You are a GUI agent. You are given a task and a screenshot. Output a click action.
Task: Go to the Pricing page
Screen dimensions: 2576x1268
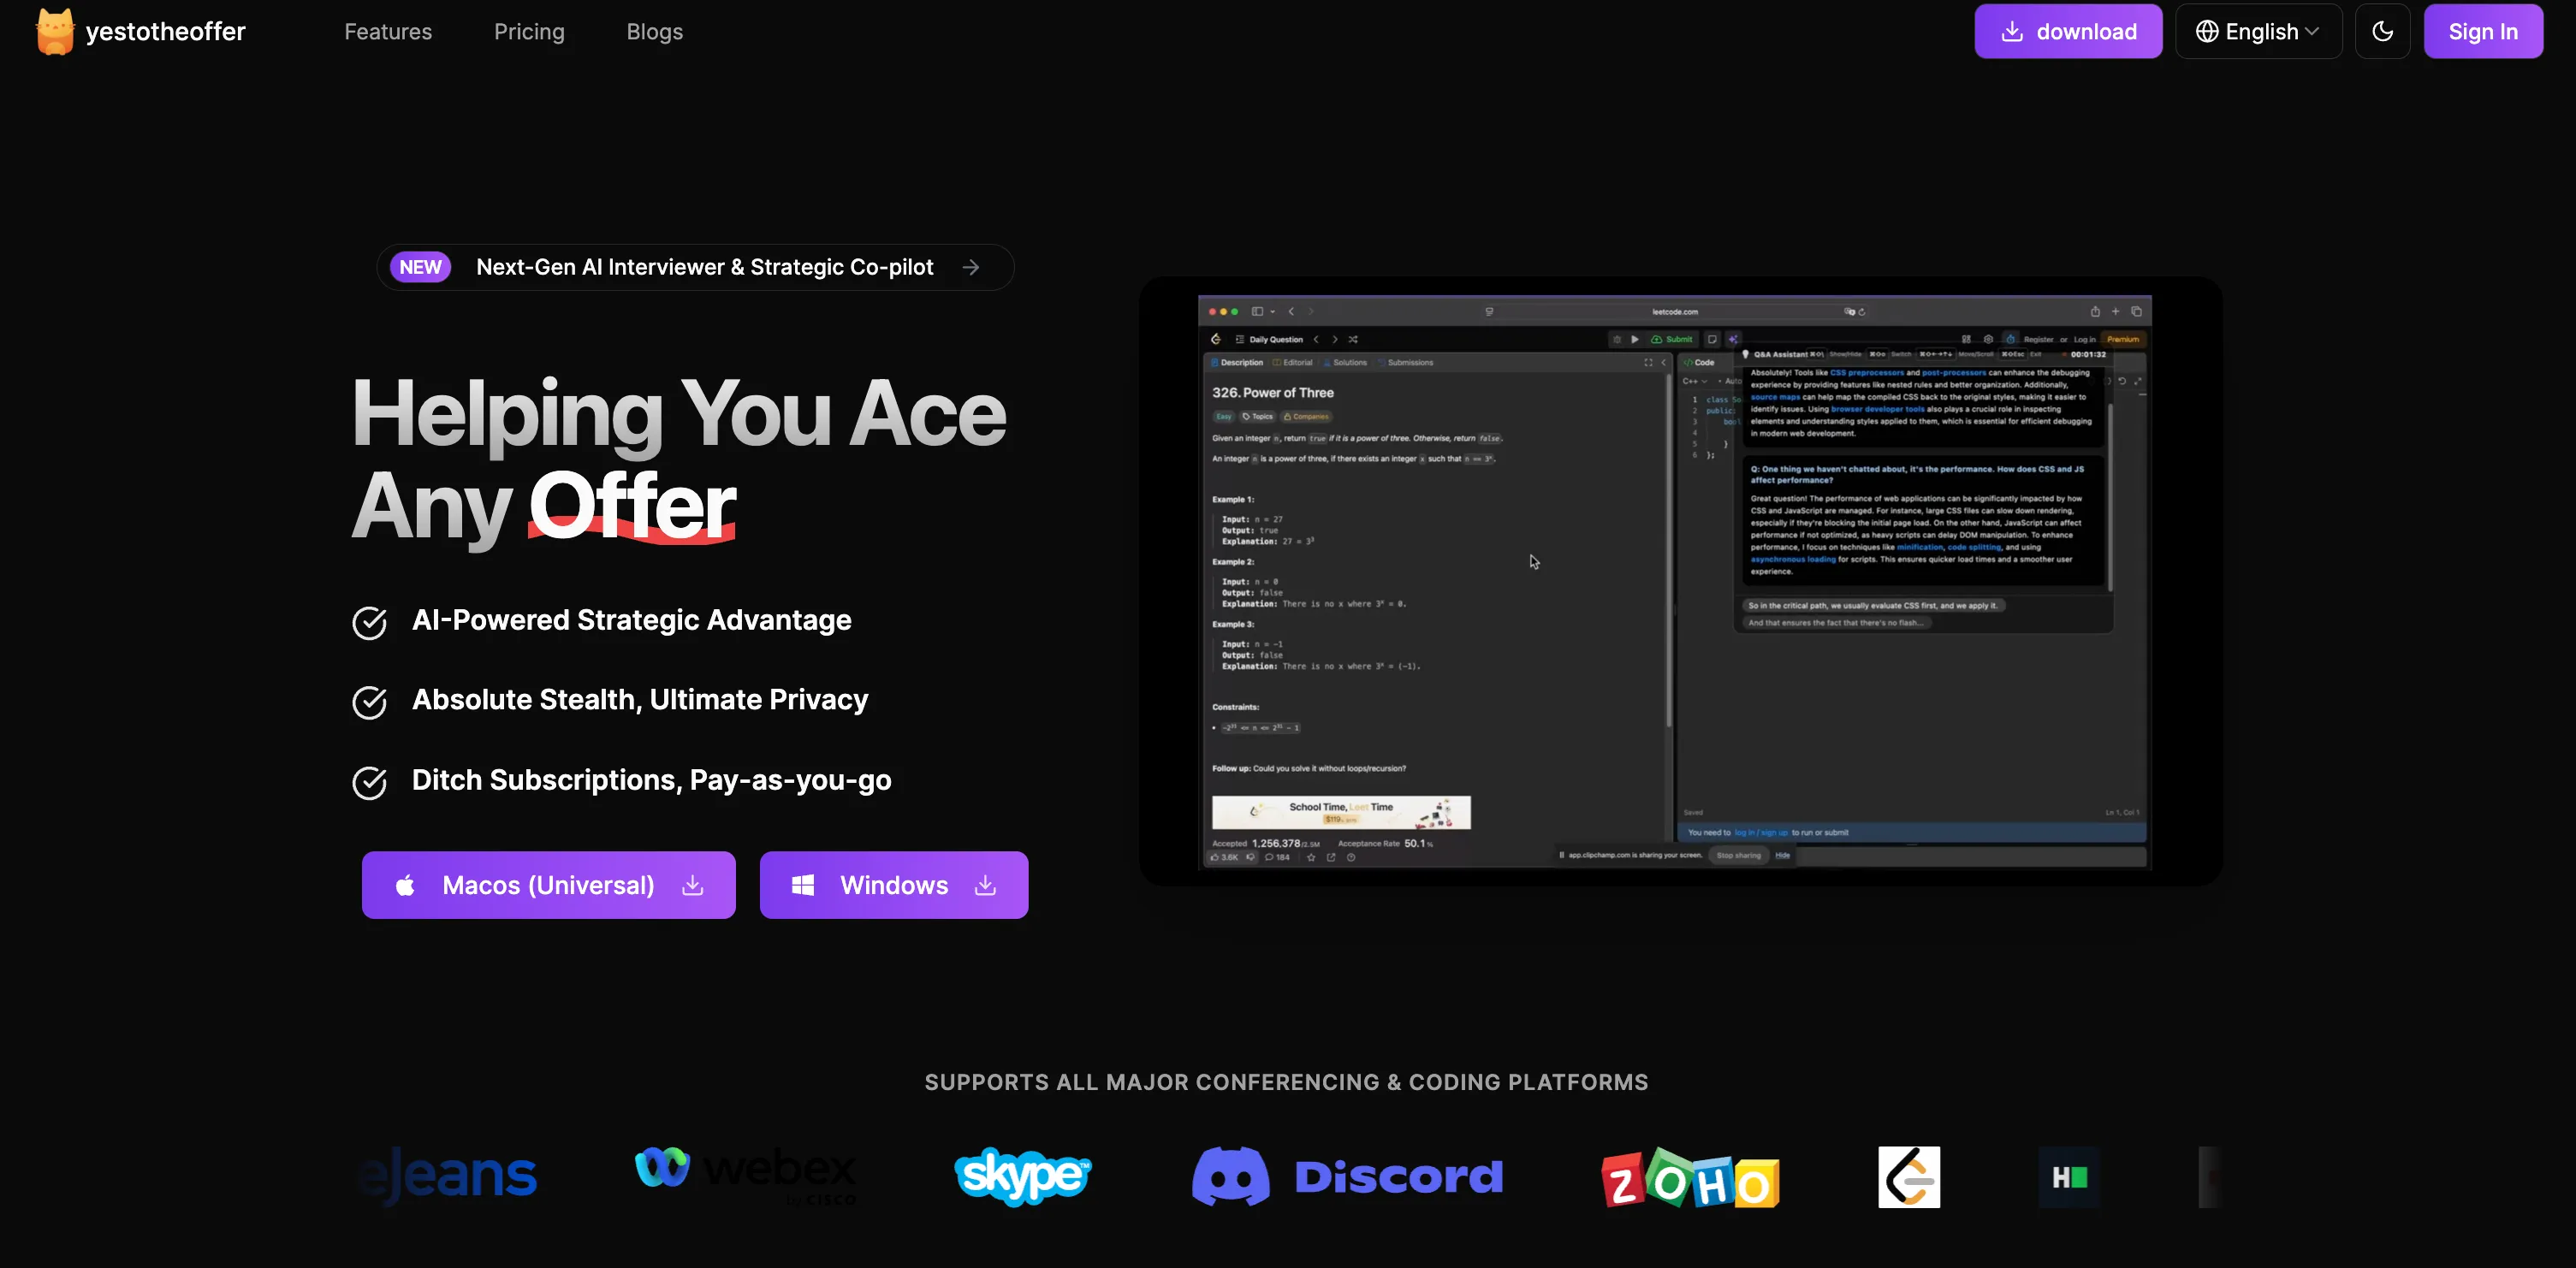tap(529, 31)
